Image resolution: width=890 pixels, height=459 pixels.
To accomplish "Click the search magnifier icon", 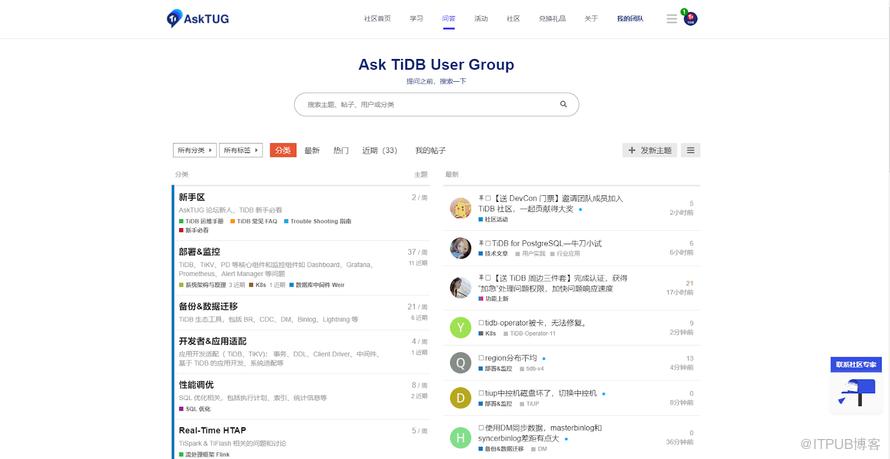I will coord(563,104).
